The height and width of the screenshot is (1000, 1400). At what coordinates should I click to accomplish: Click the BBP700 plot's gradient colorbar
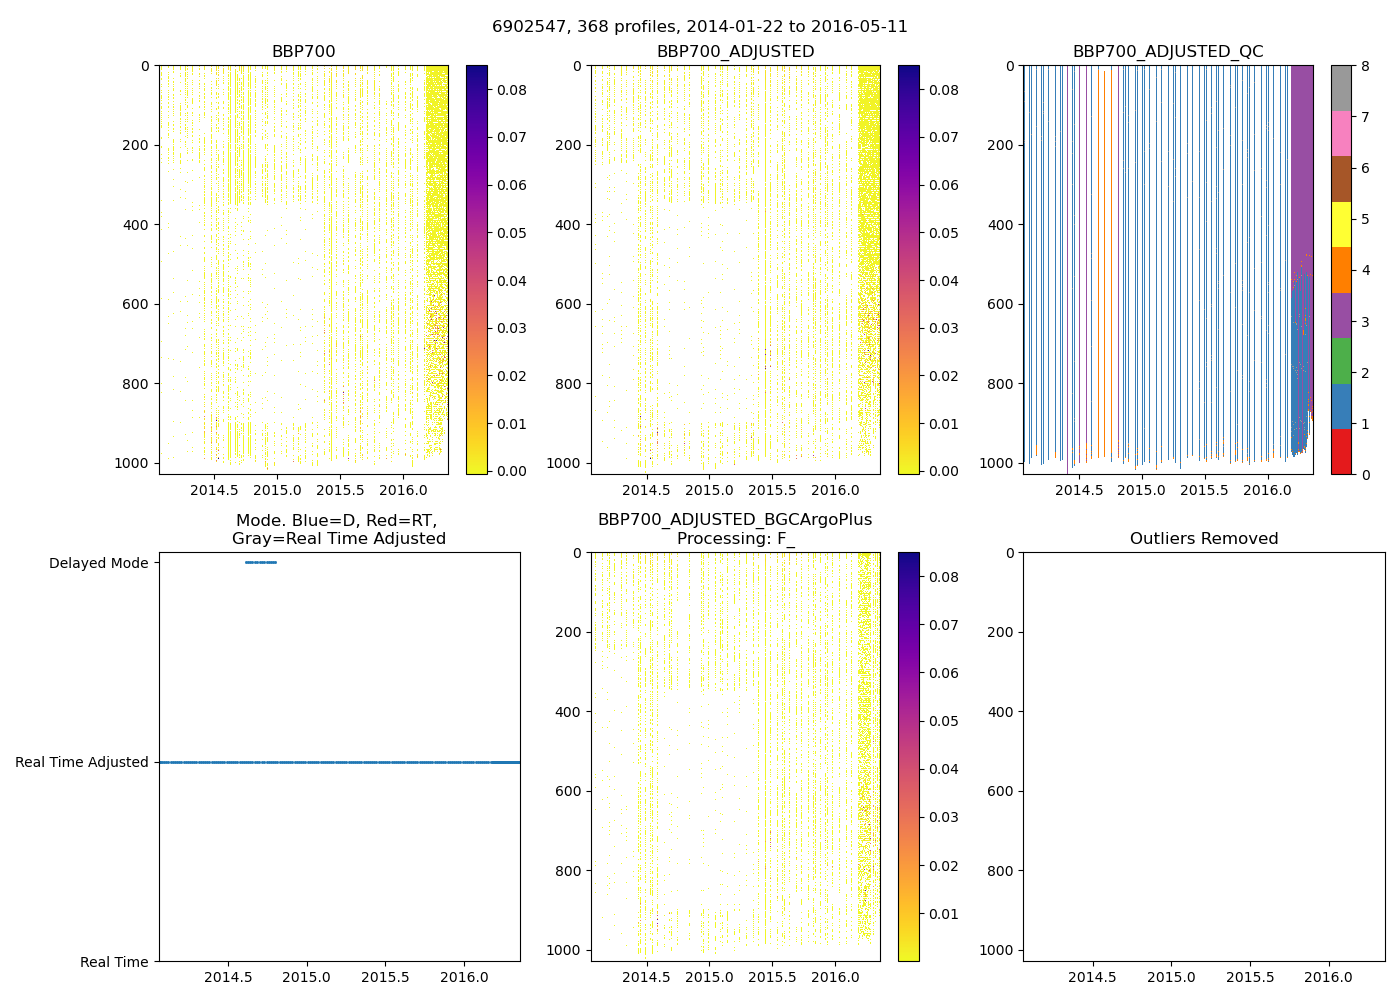477,270
